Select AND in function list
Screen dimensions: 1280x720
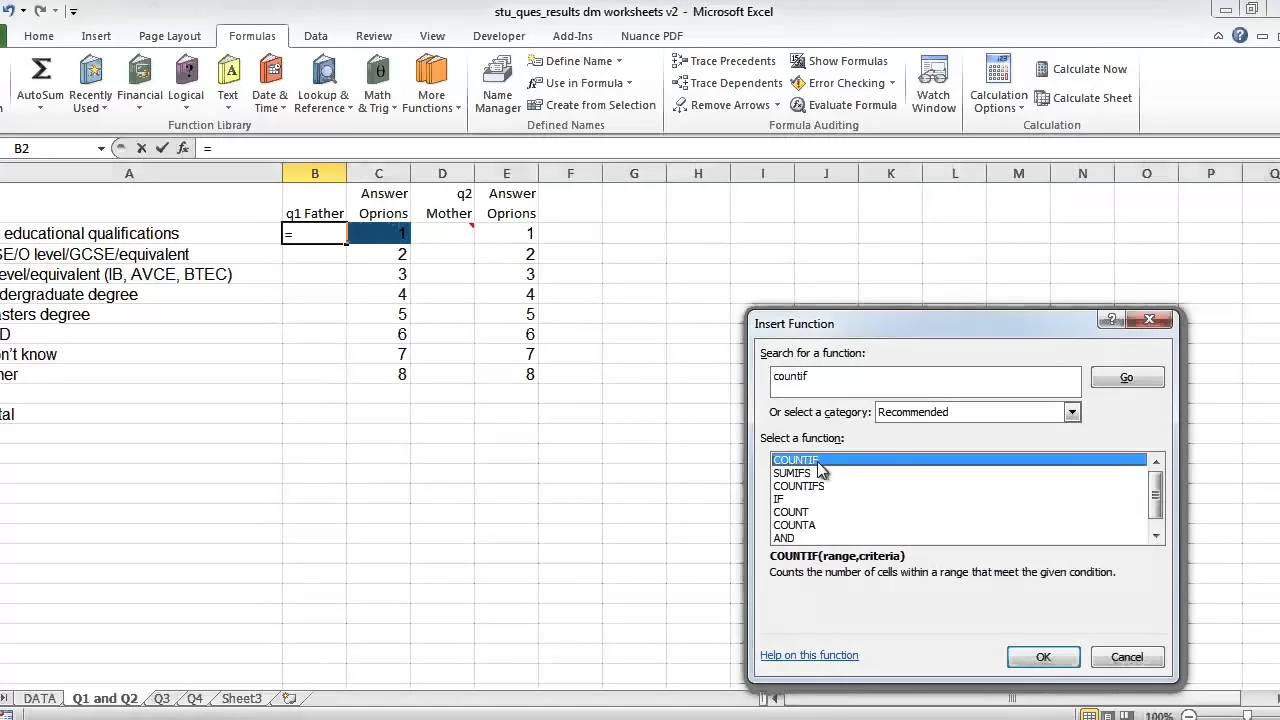(958, 538)
